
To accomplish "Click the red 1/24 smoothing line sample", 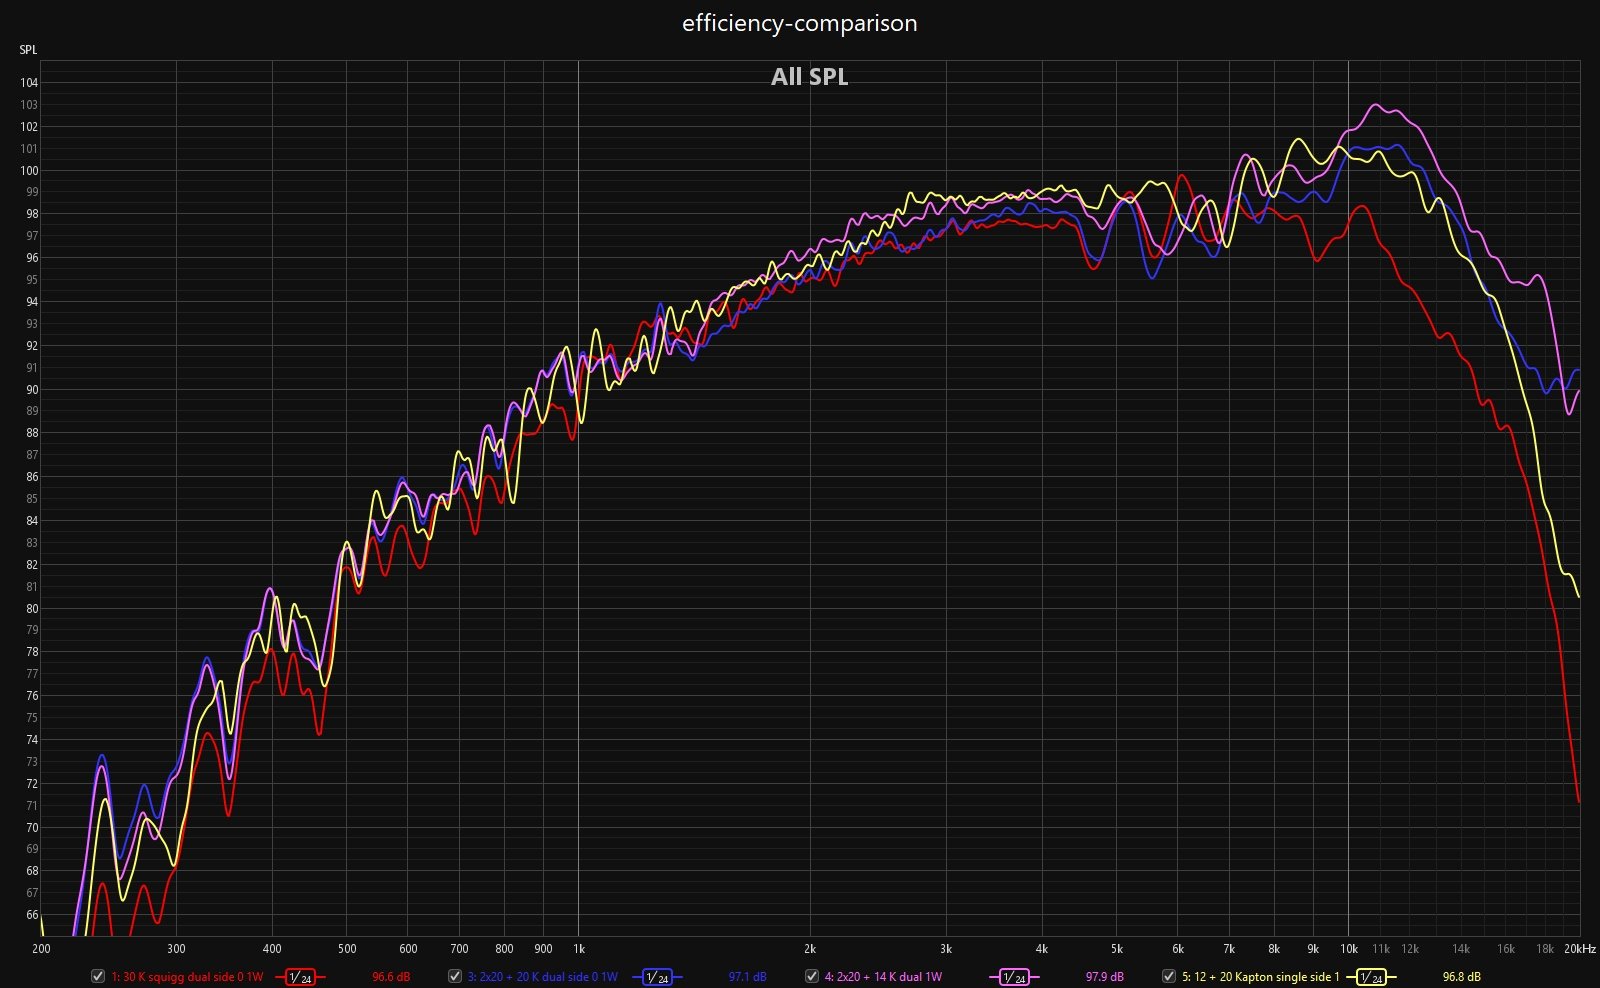I will coord(300,977).
